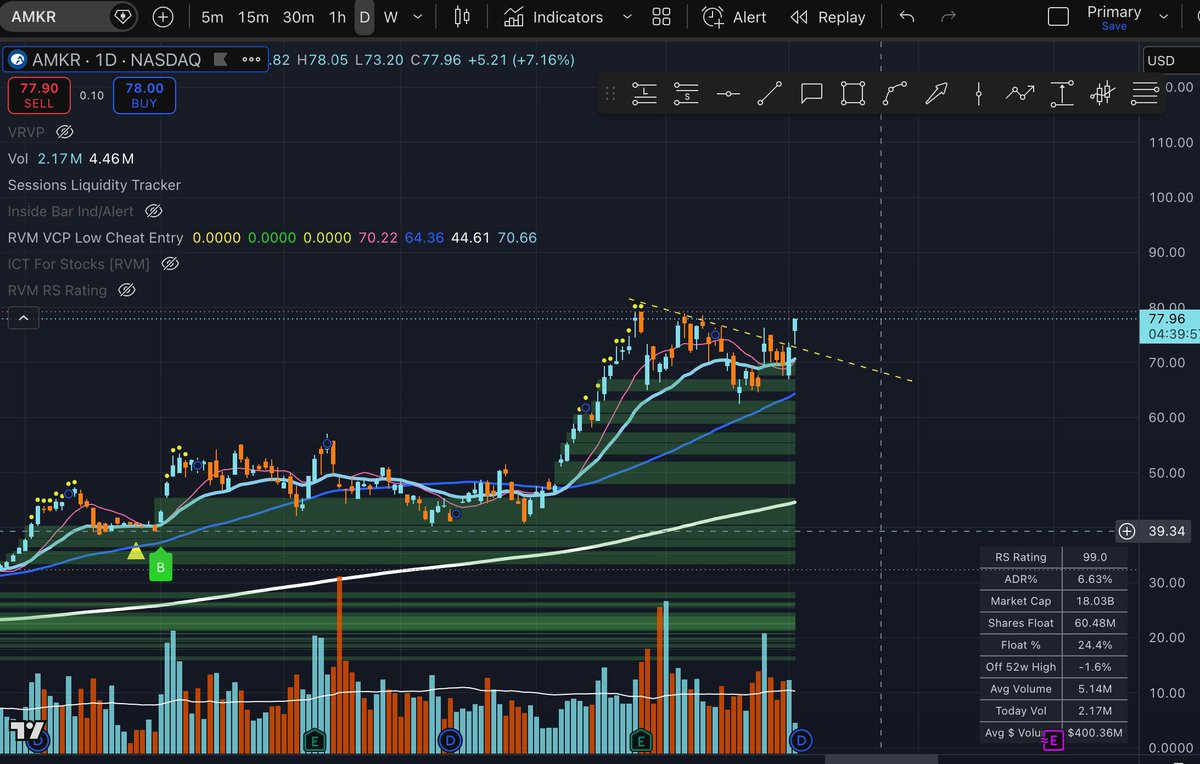The height and width of the screenshot is (764, 1200).
Task: Select the polyline path drawing tool
Action: point(1020,94)
